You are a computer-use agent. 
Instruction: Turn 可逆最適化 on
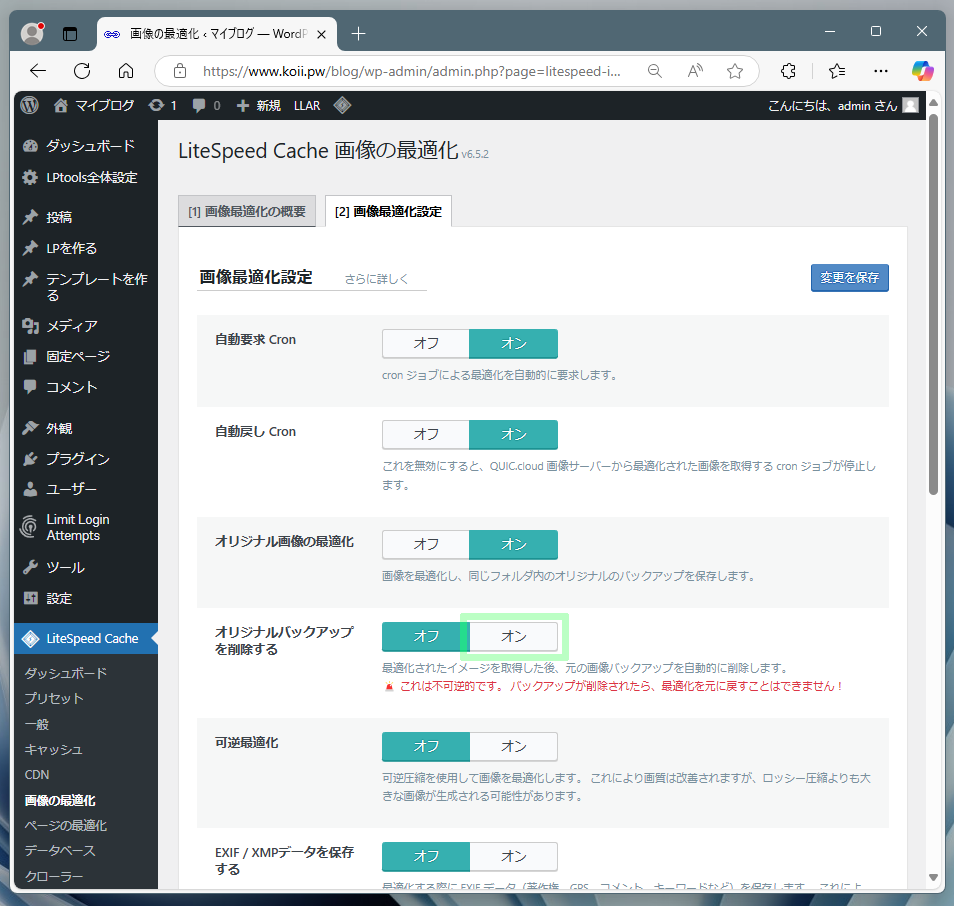coord(514,747)
